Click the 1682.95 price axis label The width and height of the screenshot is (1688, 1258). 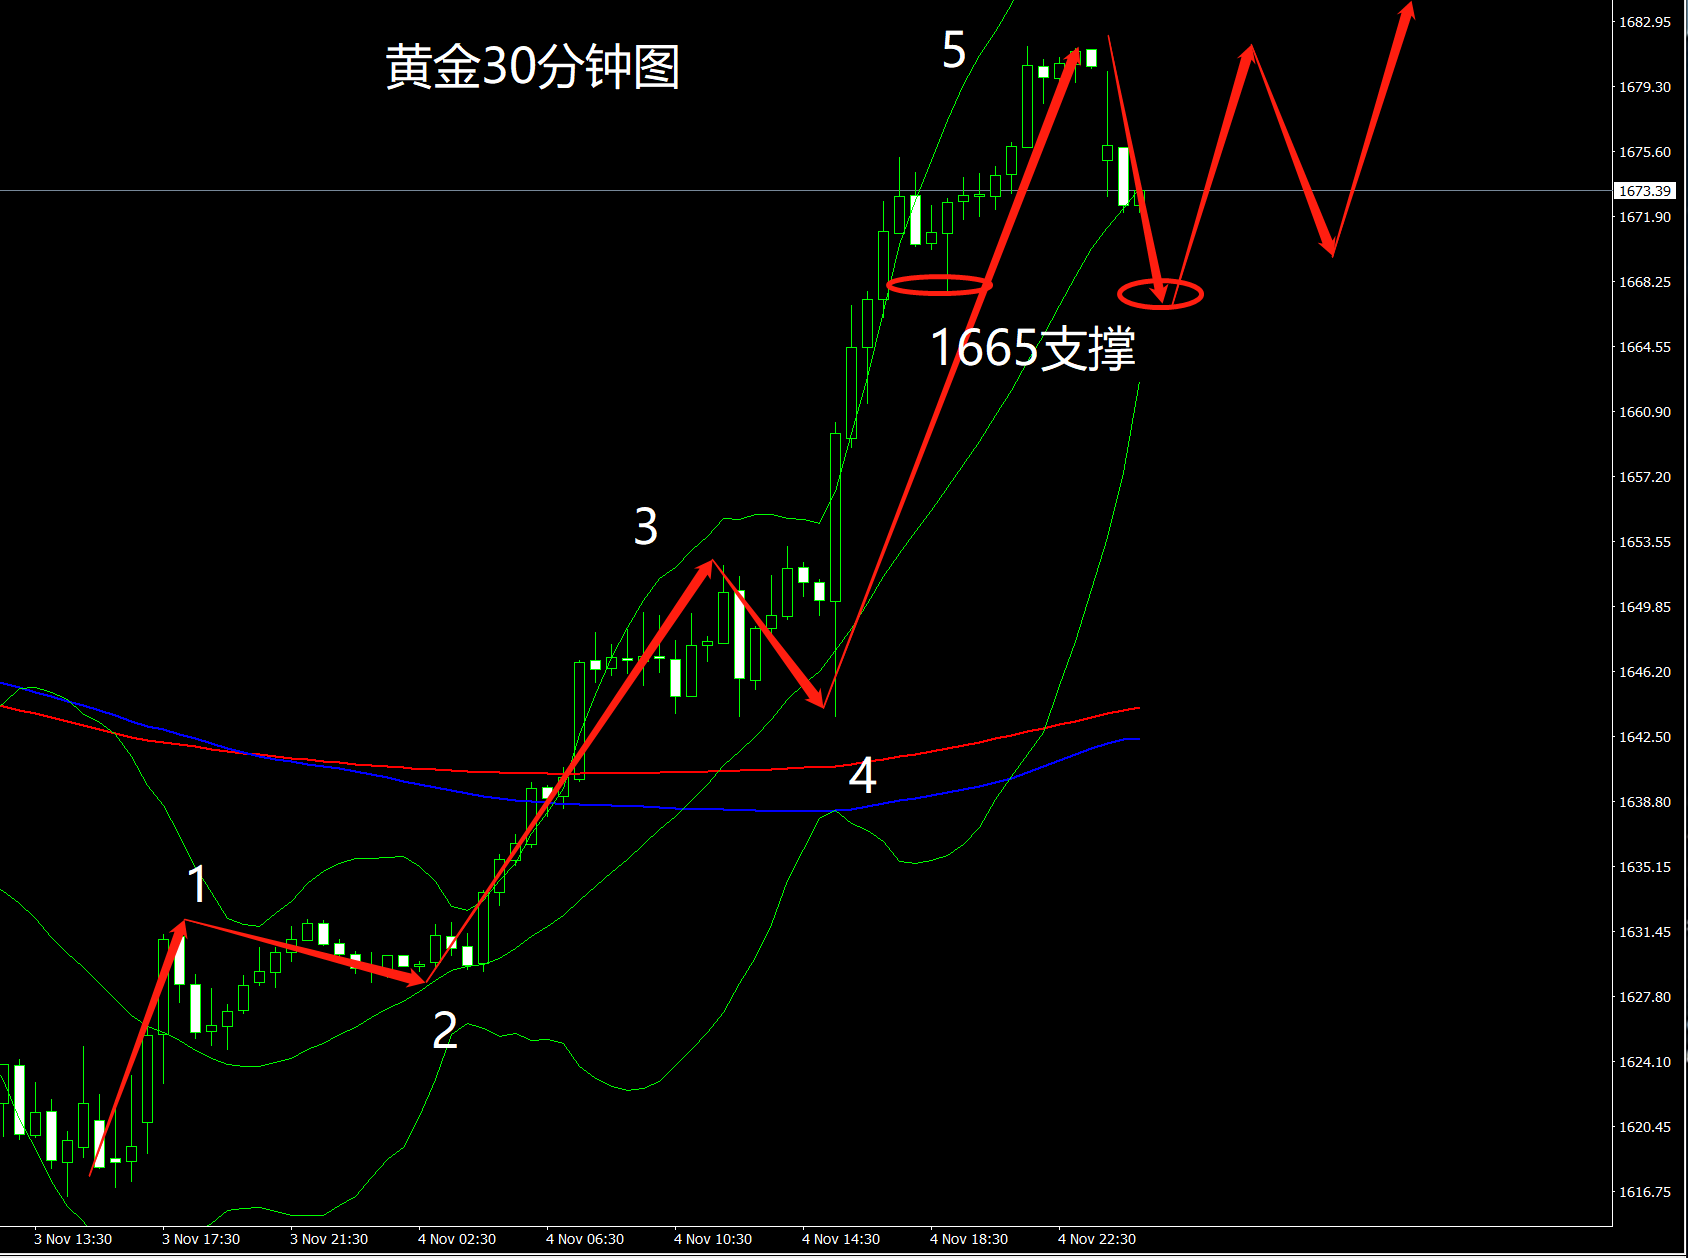1645,22
